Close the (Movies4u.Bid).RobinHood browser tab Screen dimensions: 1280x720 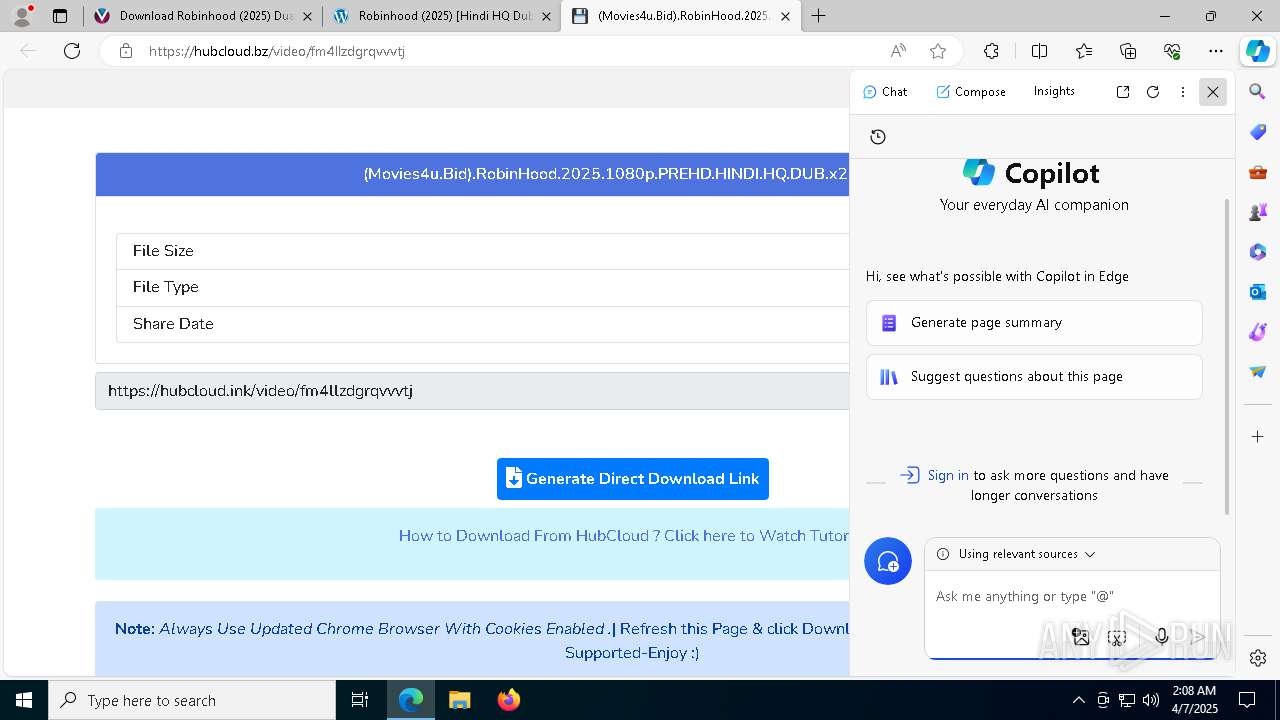pyautogui.click(x=786, y=16)
